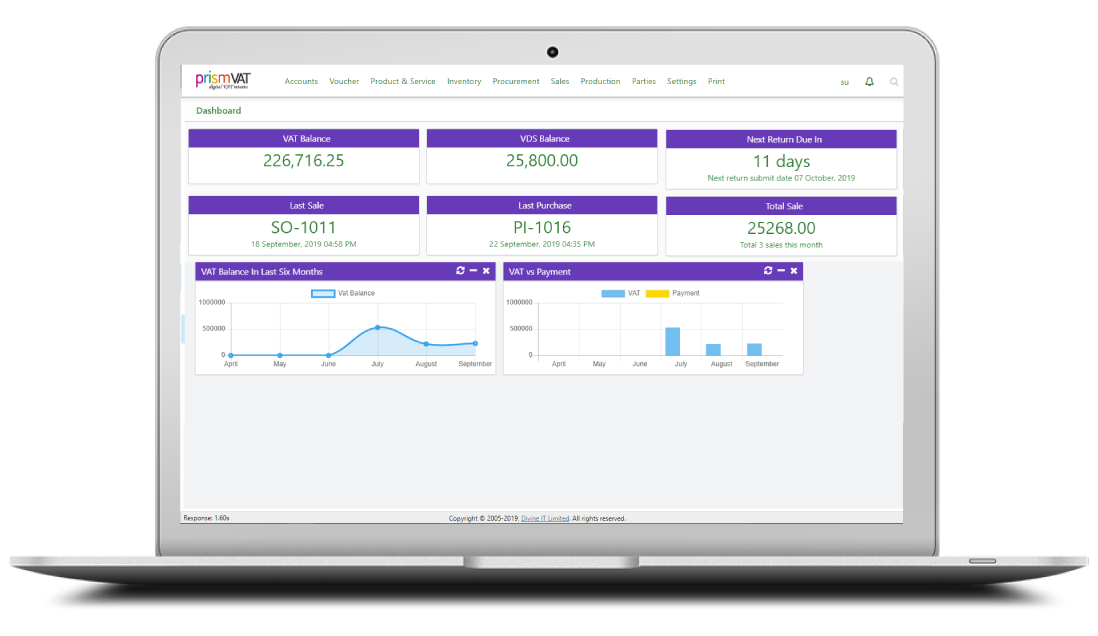Open the su user menu
This screenshot has width=1098, height=636.
click(x=844, y=82)
